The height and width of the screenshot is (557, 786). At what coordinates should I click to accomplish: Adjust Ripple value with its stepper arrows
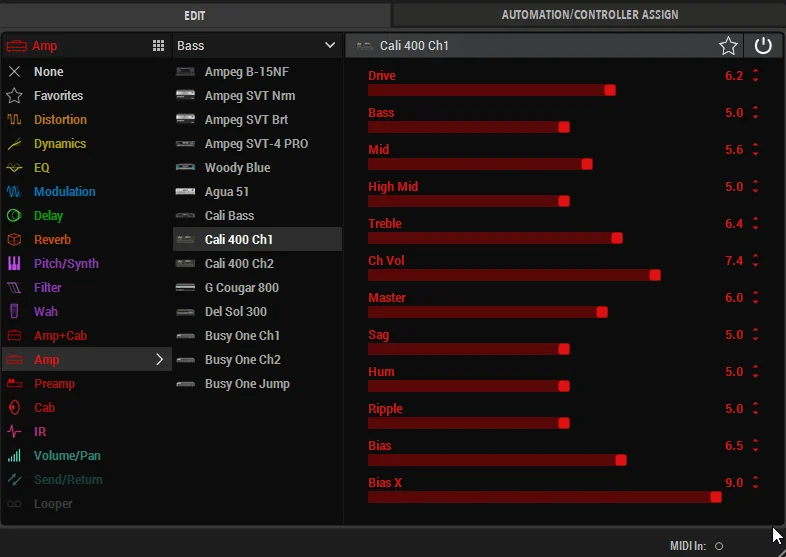(755, 409)
